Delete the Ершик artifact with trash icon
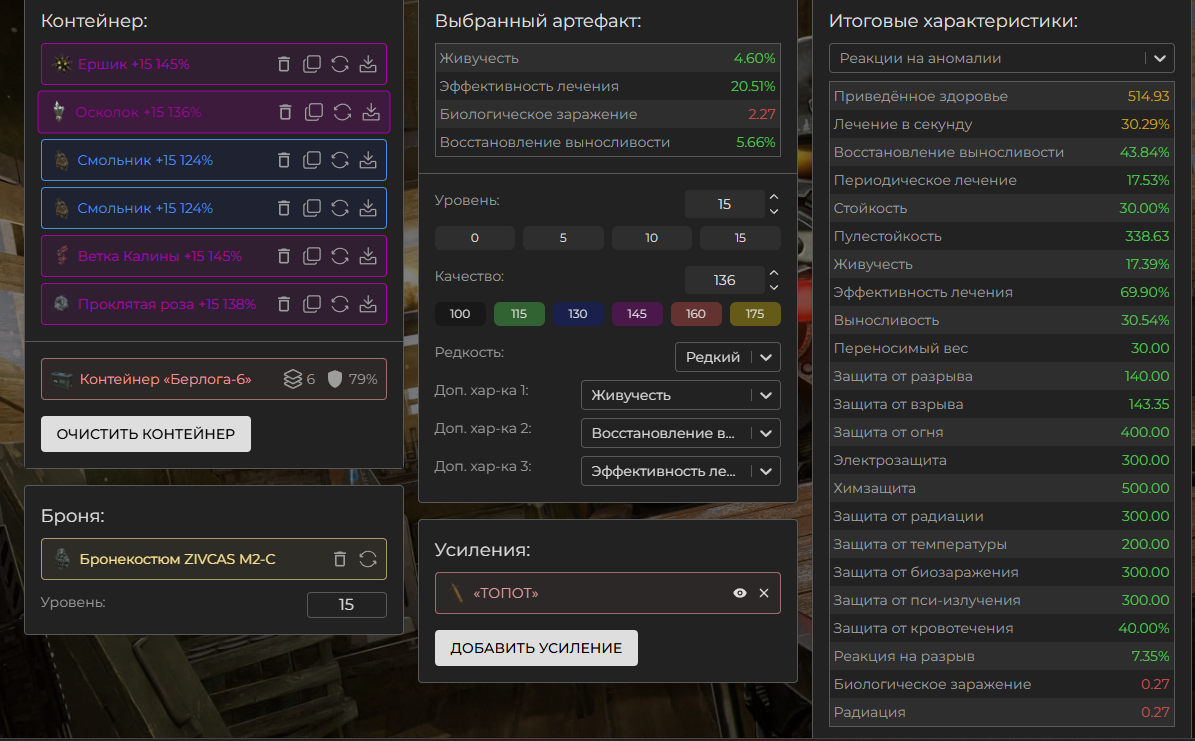The width and height of the screenshot is (1195, 741). click(x=284, y=64)
